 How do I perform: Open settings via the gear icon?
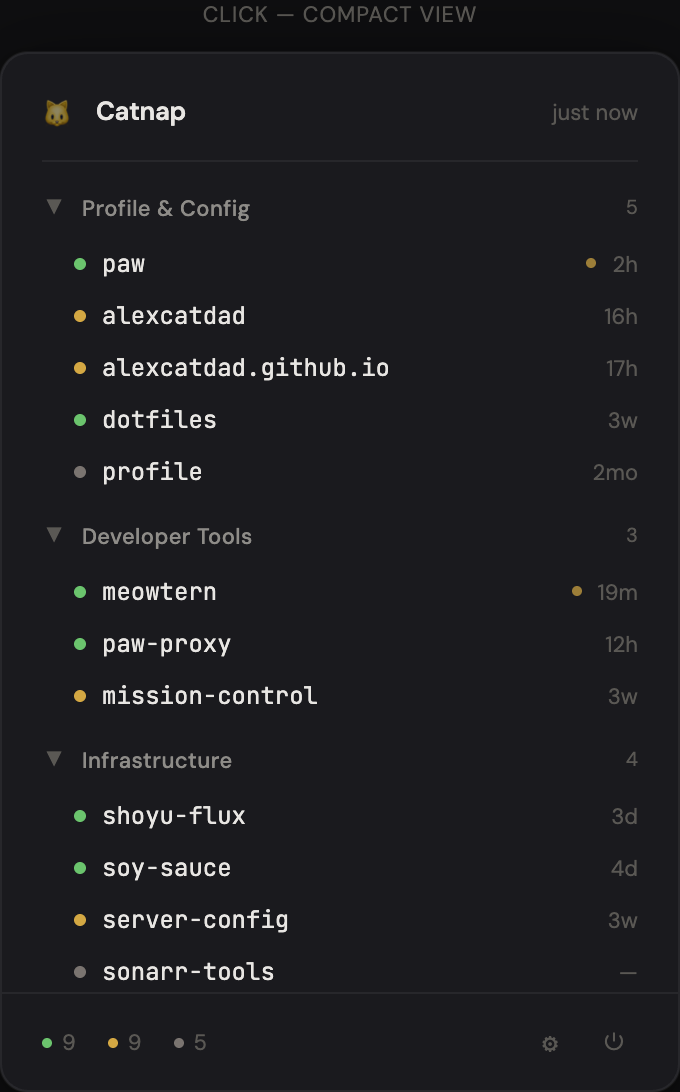click(x=550, y=1044)
